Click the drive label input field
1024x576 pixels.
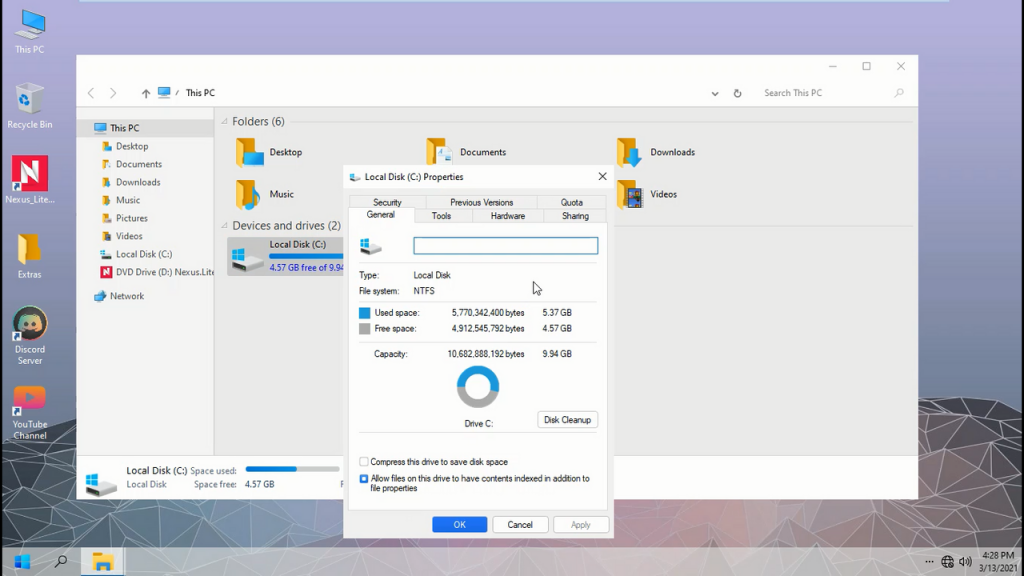click(x=505, y=245)
